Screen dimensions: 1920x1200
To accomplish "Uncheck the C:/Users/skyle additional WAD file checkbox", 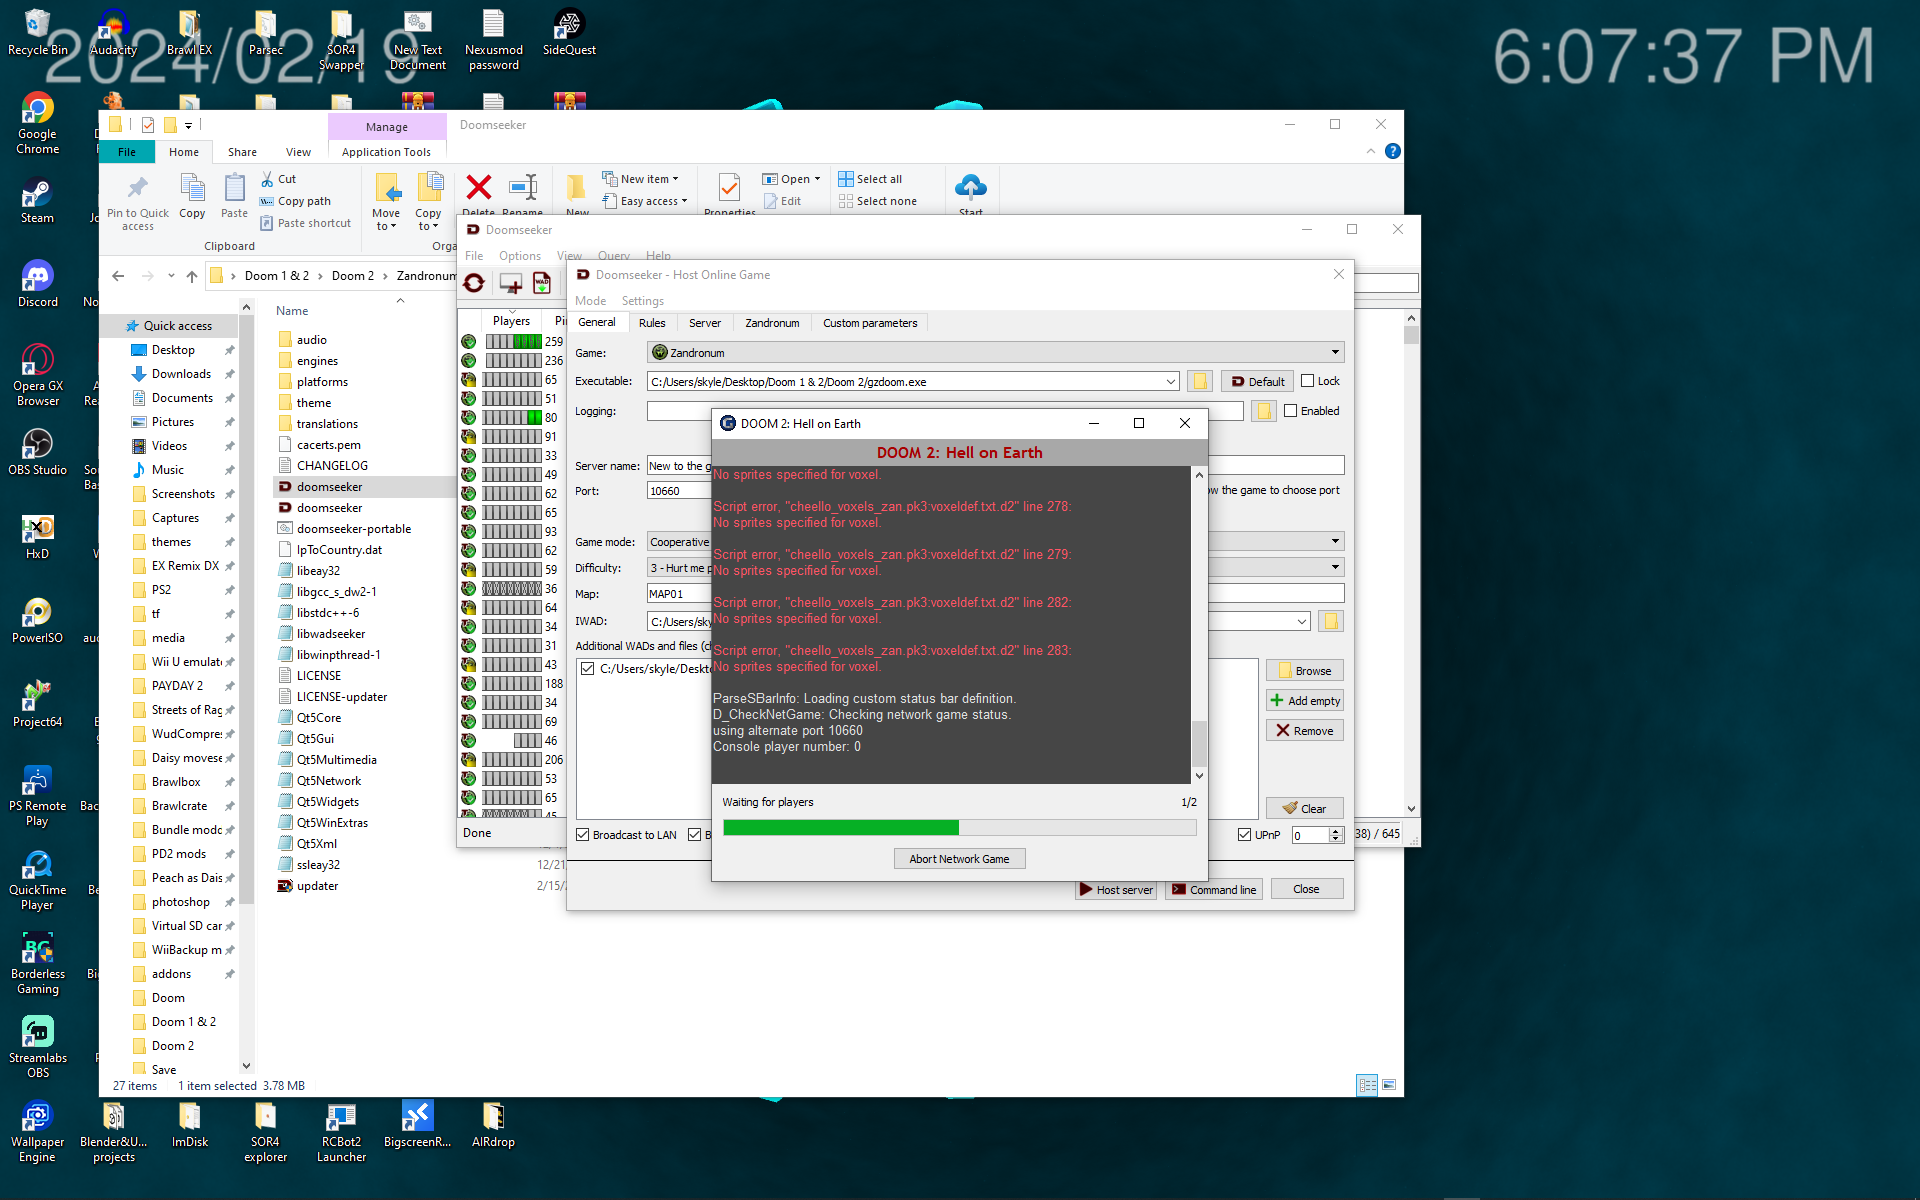I will click(x=588, y=669).
